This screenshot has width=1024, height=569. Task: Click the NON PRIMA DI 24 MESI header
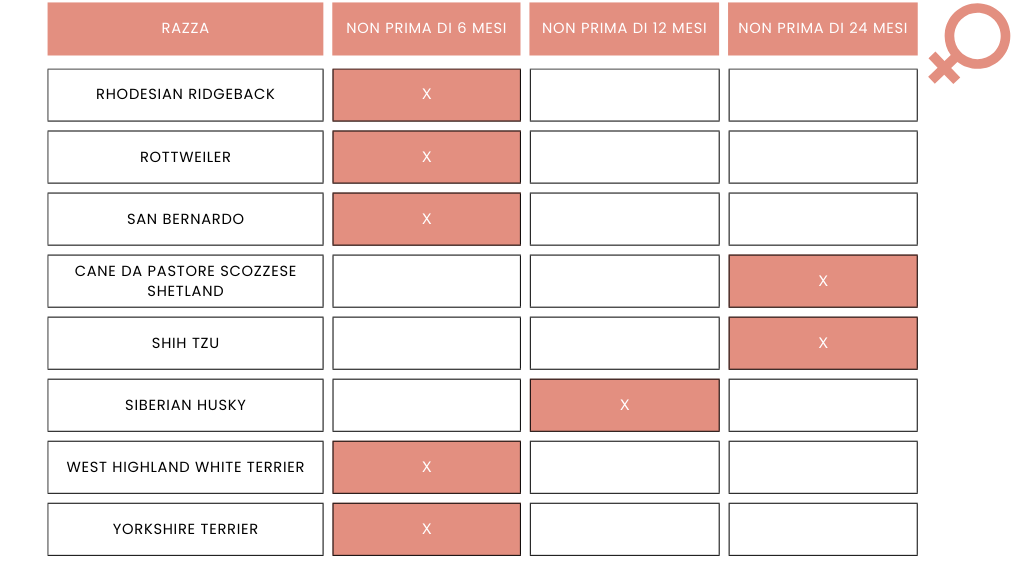(822, 29)
